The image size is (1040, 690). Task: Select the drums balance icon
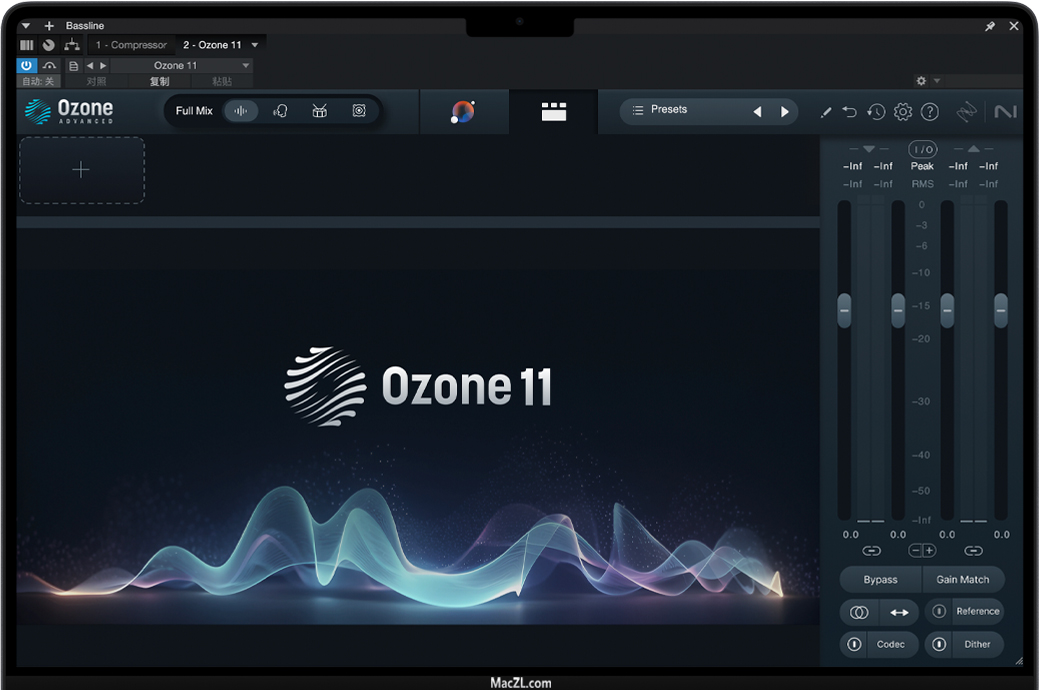(x=319, y=111)
